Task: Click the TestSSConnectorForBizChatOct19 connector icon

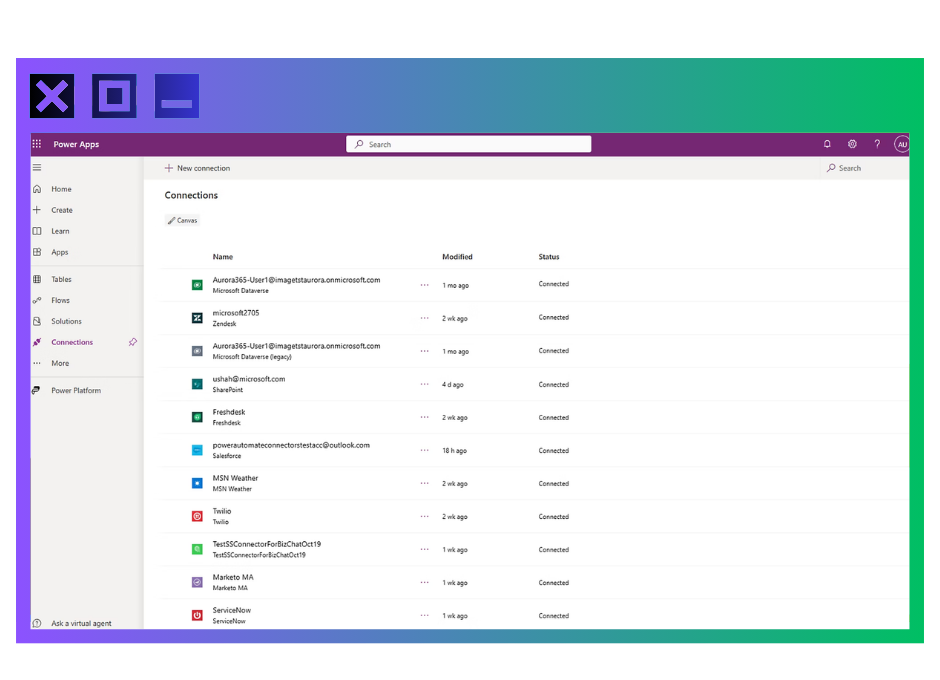Action: pos(197,549)
